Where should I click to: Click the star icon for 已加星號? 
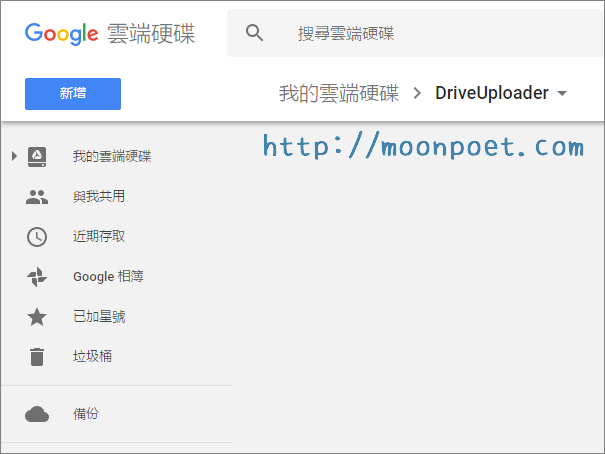click(37, 317)
